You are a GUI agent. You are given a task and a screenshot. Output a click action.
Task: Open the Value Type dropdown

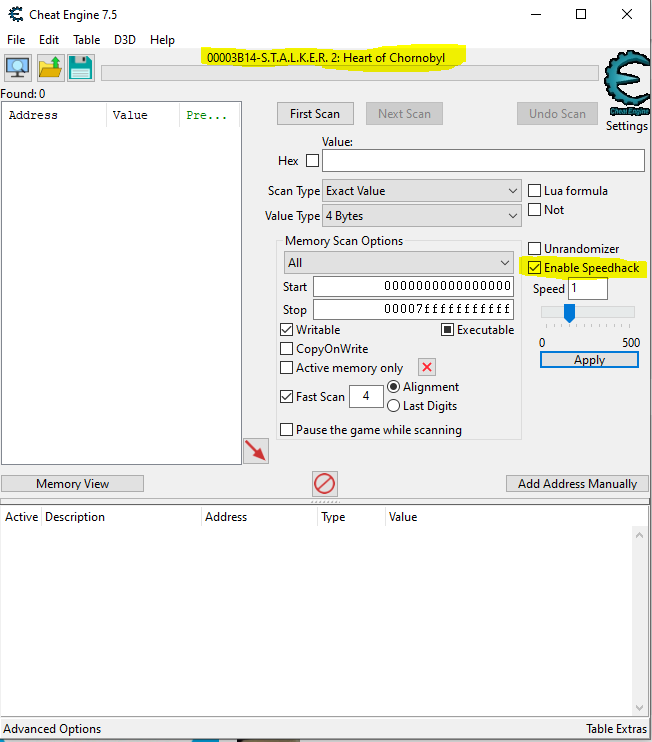coord(422,216)
